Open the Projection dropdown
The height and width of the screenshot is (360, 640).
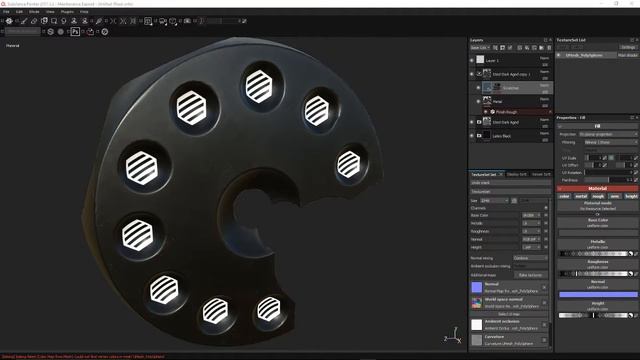[608, 134]
